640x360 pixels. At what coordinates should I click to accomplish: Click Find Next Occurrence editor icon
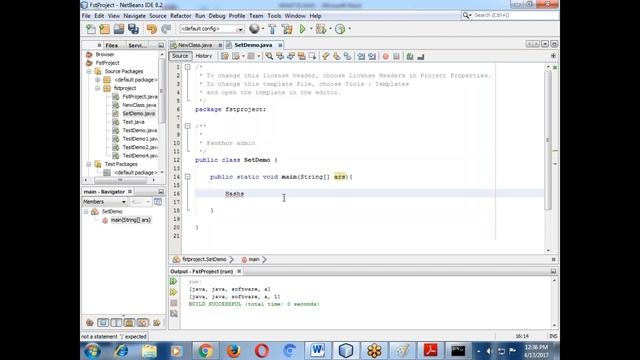[291, 56]
